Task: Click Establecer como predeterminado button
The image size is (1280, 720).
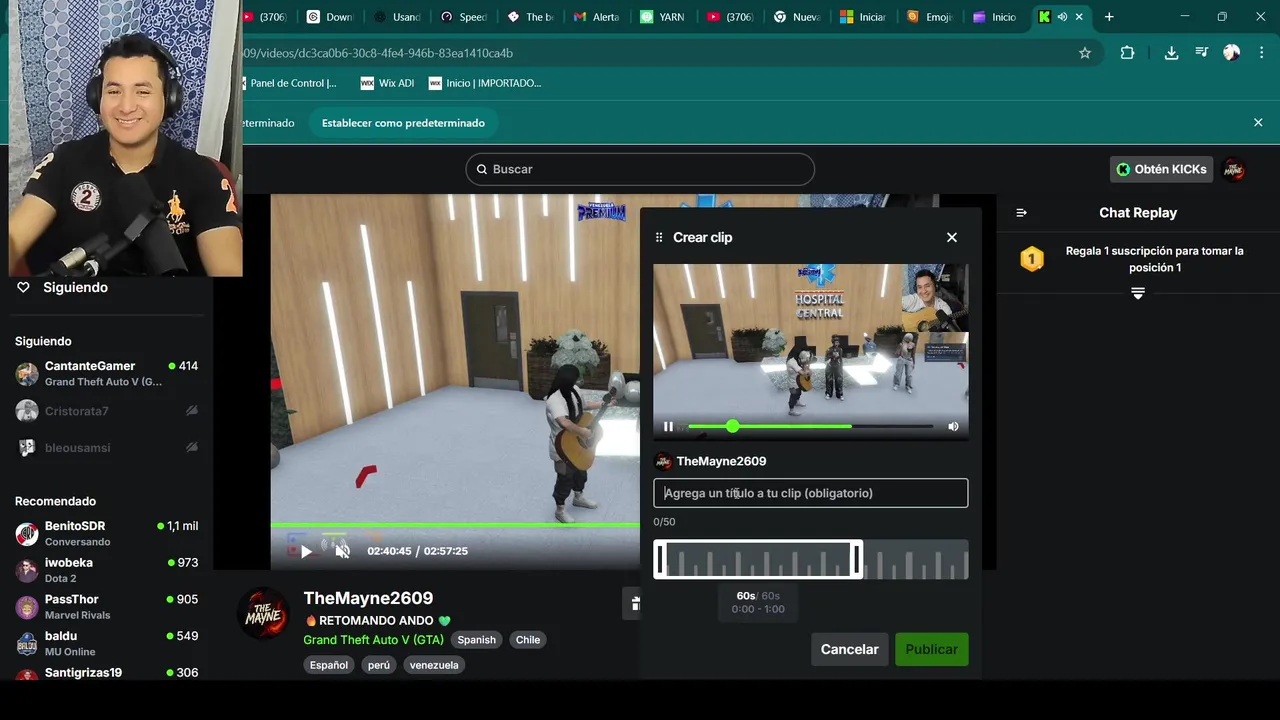Action: (403, 123)
